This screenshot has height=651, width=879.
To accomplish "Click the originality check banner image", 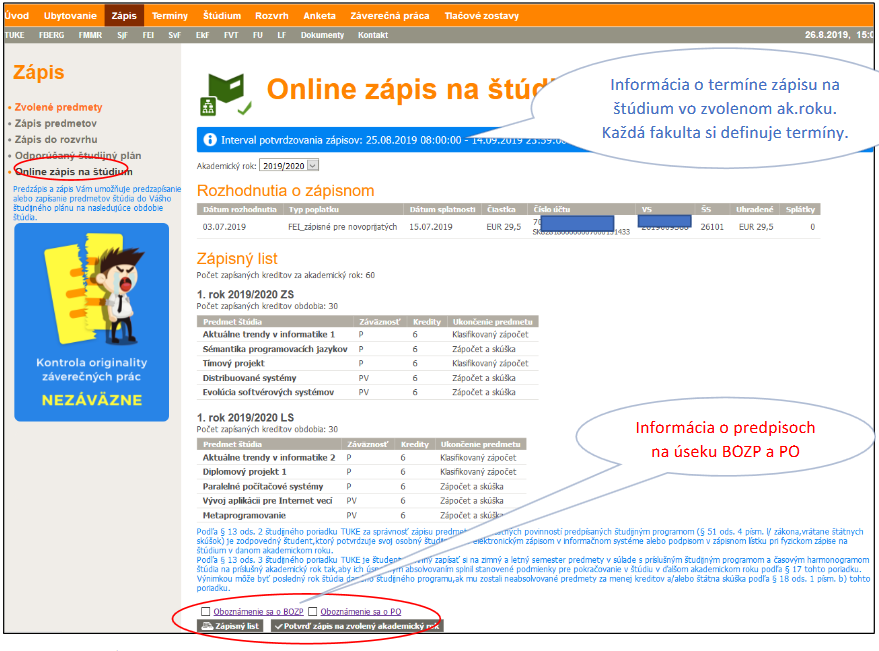I will point(92,323).
